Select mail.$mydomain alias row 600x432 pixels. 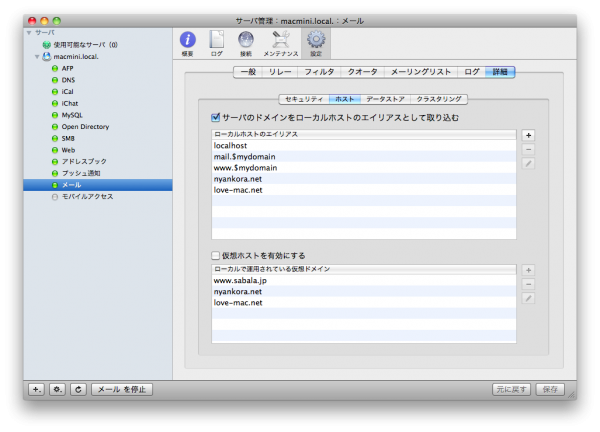(364, 156)
